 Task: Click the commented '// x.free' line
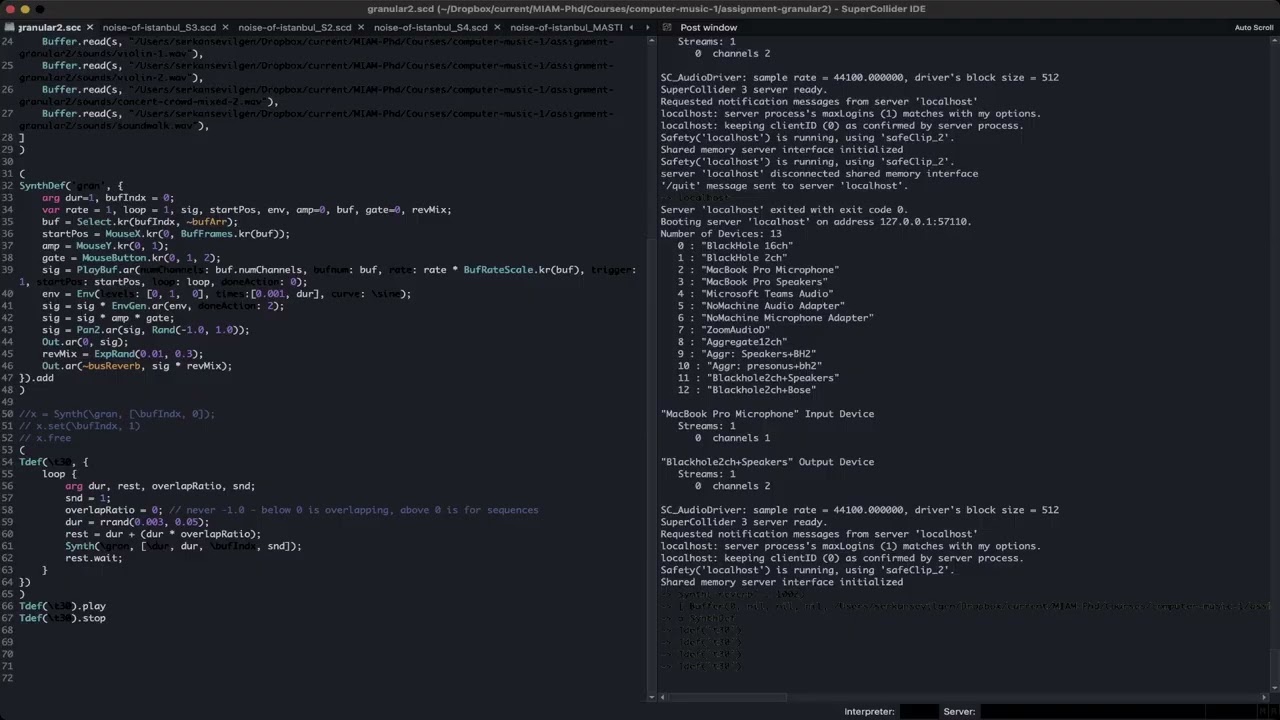45,438
